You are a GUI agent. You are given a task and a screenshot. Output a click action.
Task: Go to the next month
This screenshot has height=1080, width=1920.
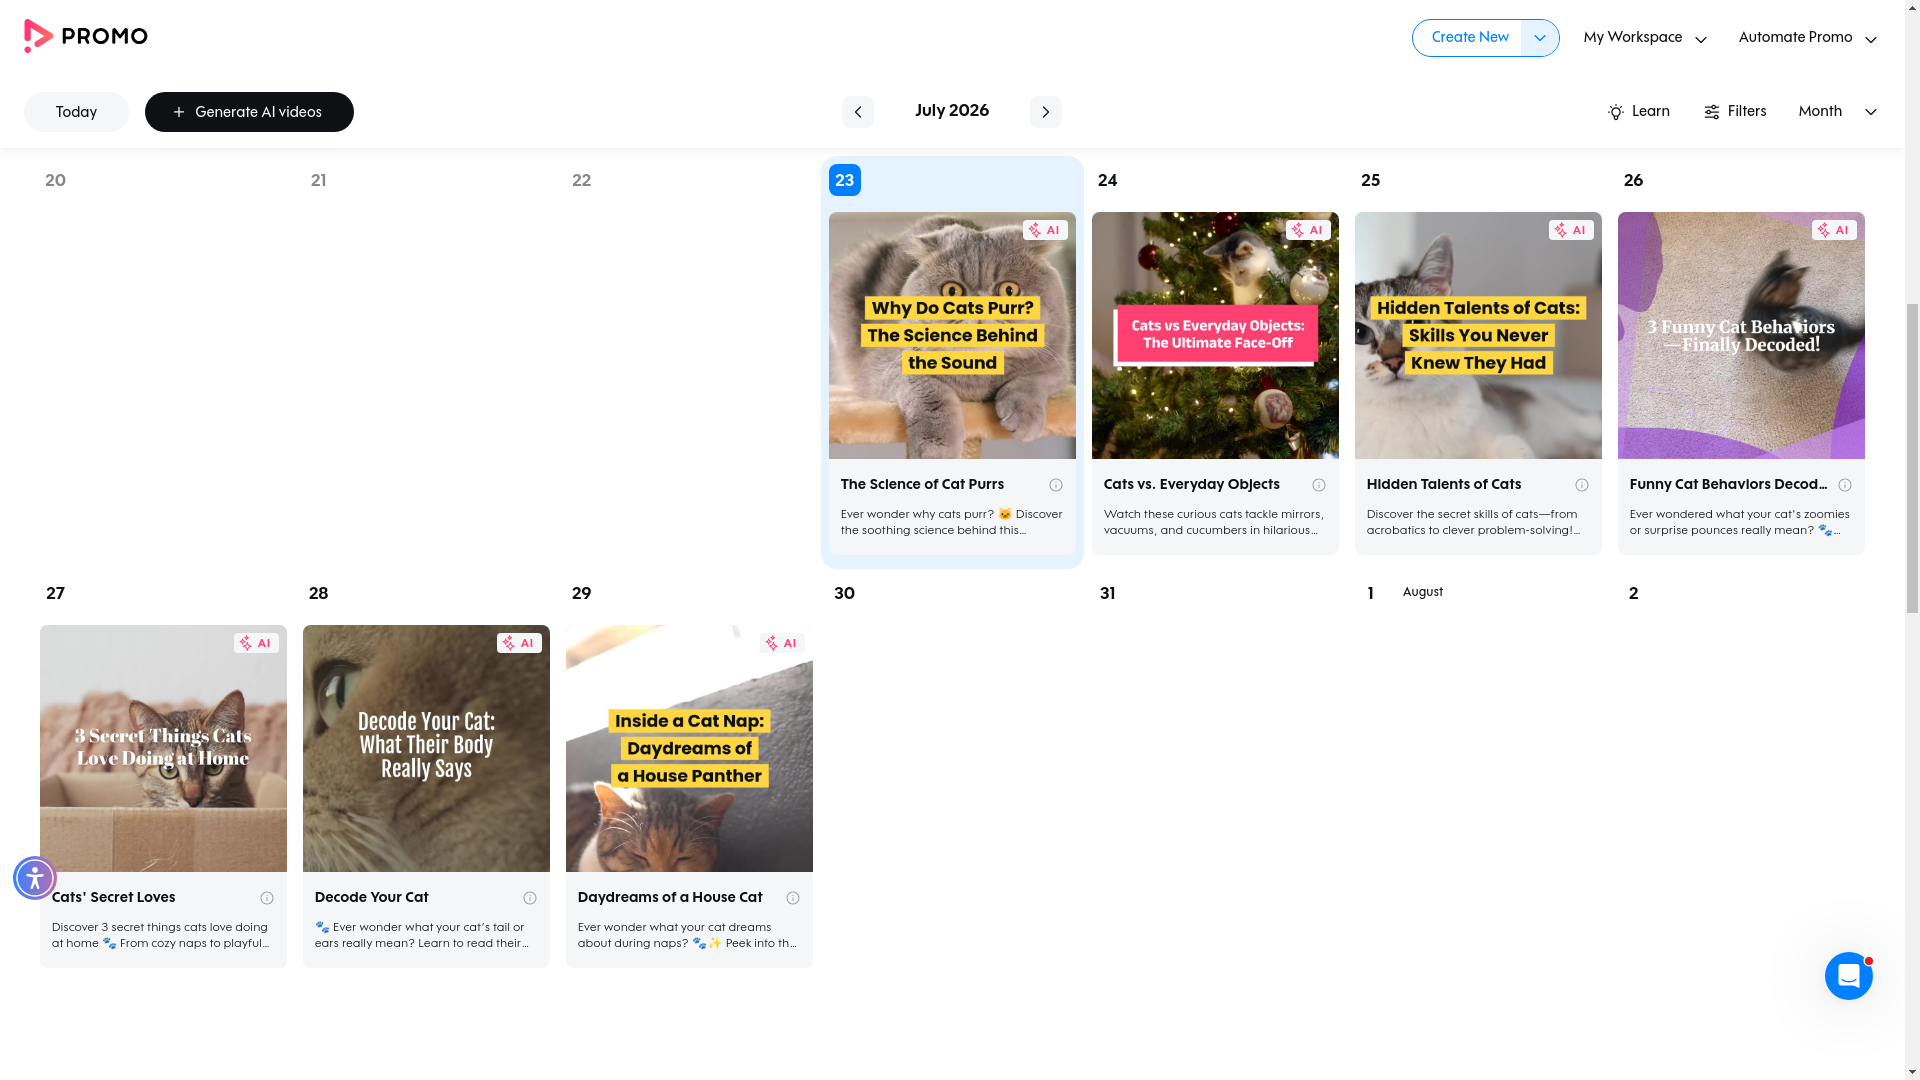pos(1045,112)
